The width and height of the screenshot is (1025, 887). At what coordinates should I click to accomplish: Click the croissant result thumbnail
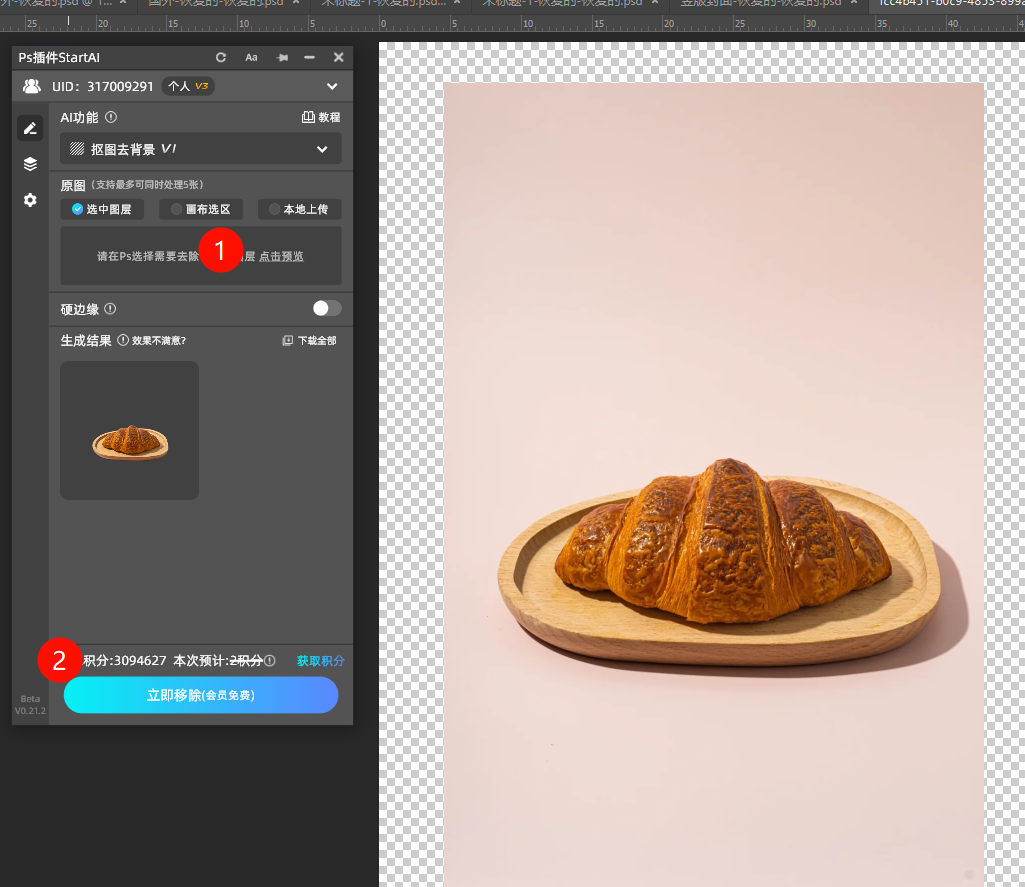tap(130, 431)
